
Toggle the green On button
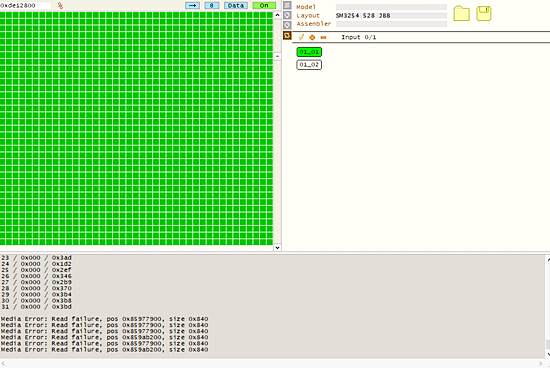[264, 5]
